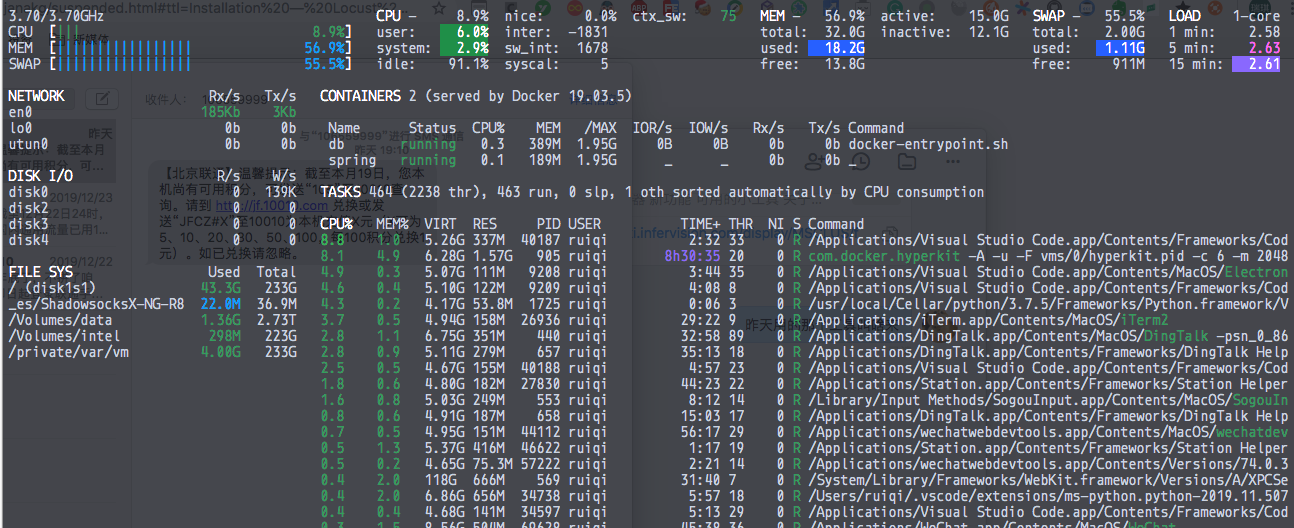Select the WebKit.framework process row

[x=806, y=480]
